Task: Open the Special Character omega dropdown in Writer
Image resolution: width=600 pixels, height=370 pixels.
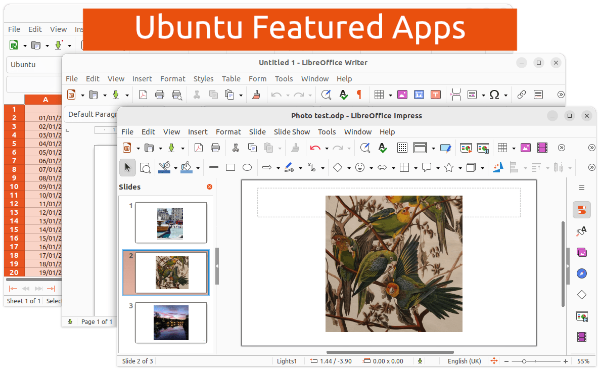Action: coord(505,95)
